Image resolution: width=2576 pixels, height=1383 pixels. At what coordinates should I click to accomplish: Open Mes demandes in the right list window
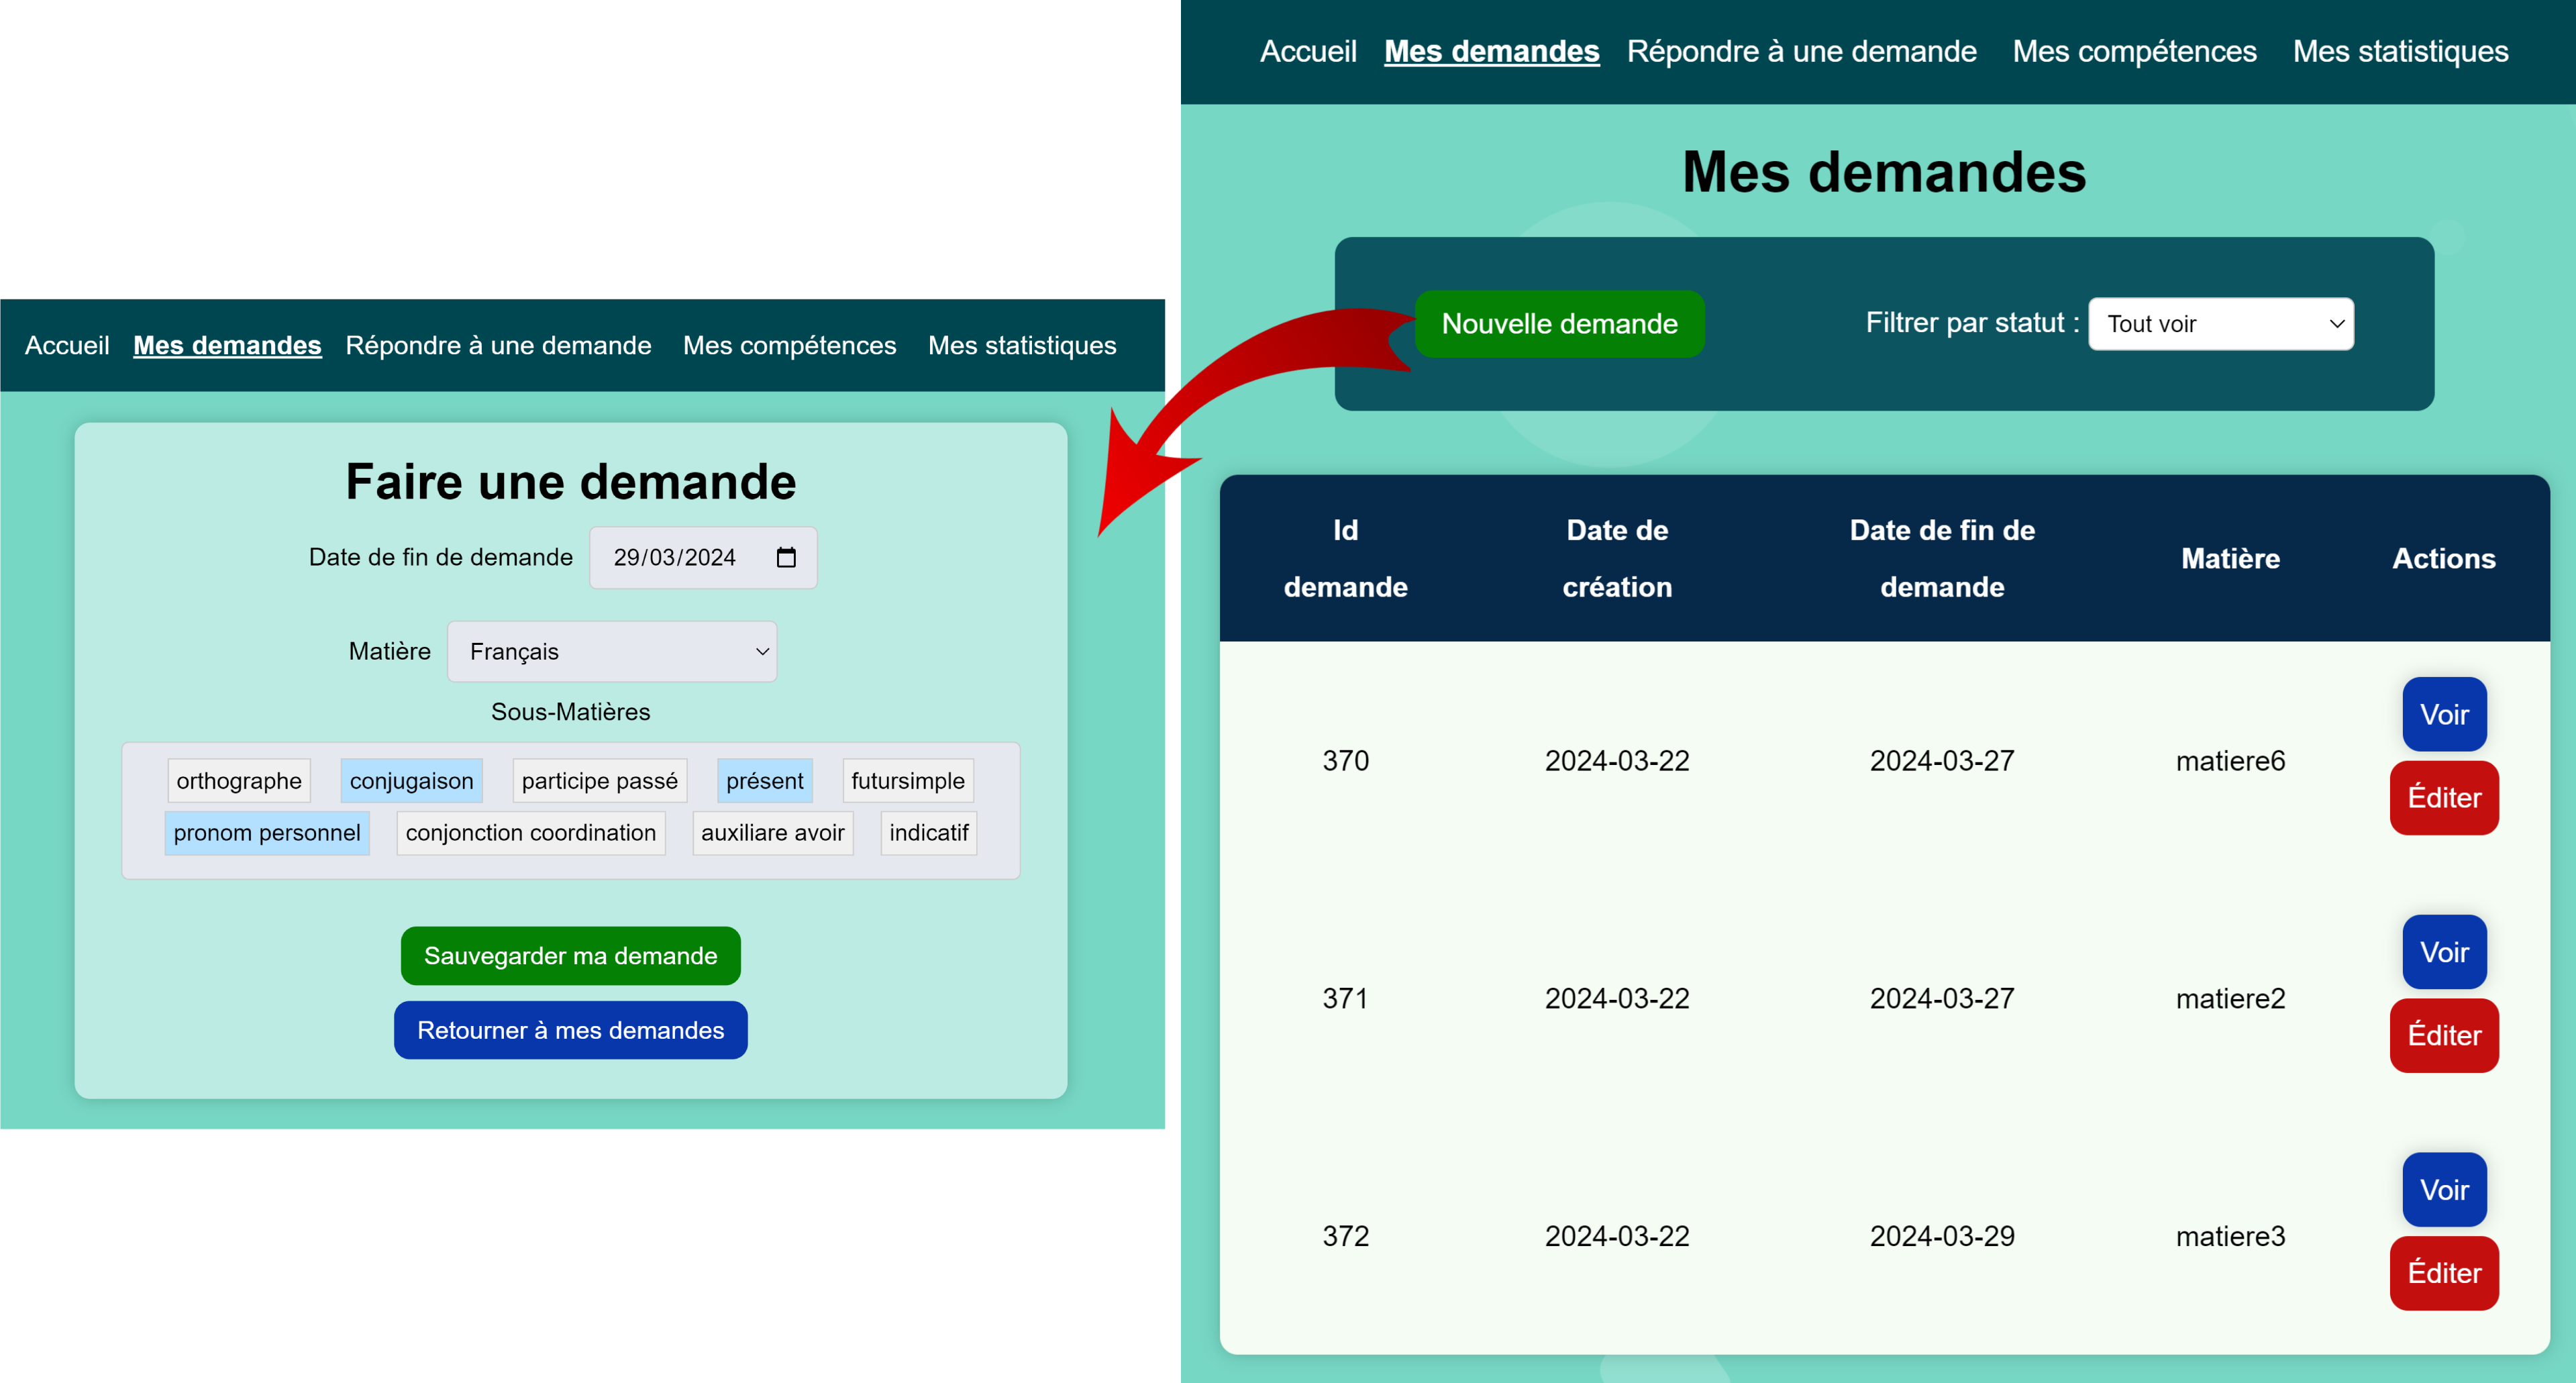pos(1492,52)
